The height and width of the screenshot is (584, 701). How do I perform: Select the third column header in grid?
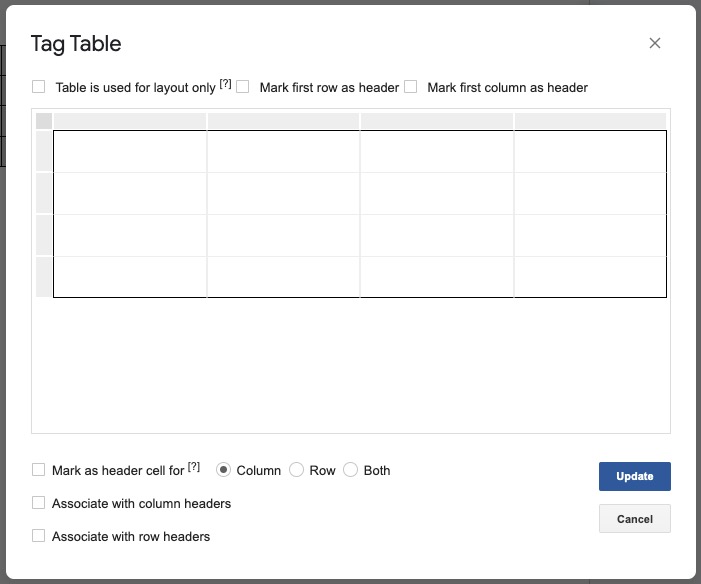[437, 121]
